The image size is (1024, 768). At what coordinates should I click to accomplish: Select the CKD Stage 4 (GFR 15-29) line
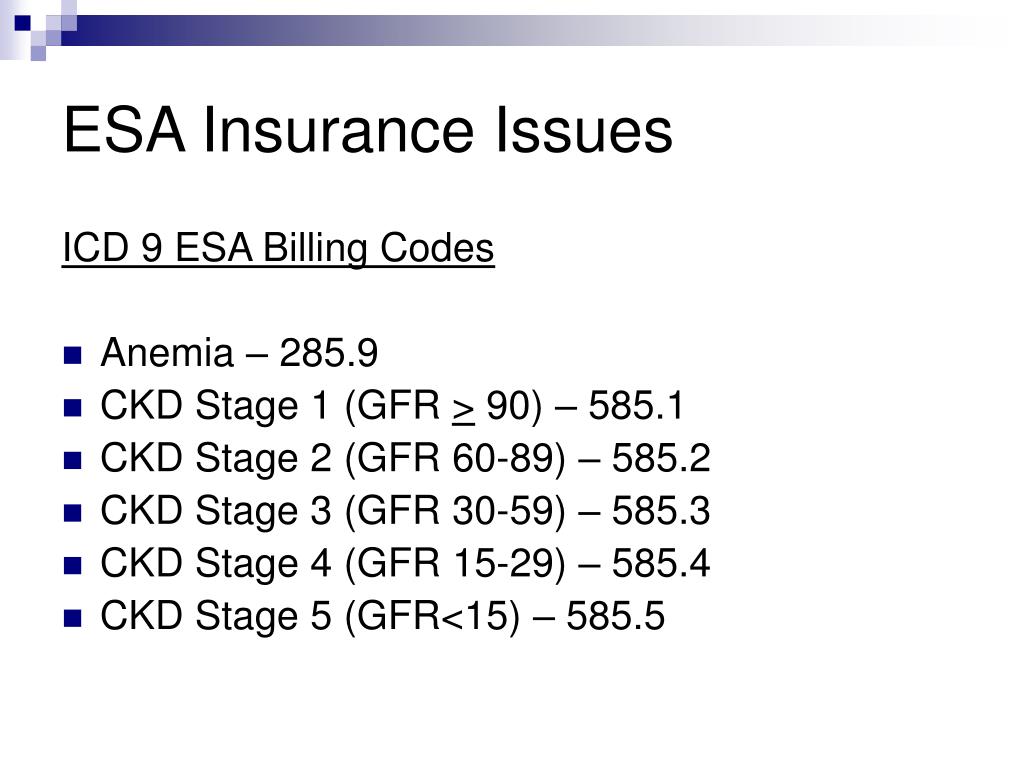point(405,564)
